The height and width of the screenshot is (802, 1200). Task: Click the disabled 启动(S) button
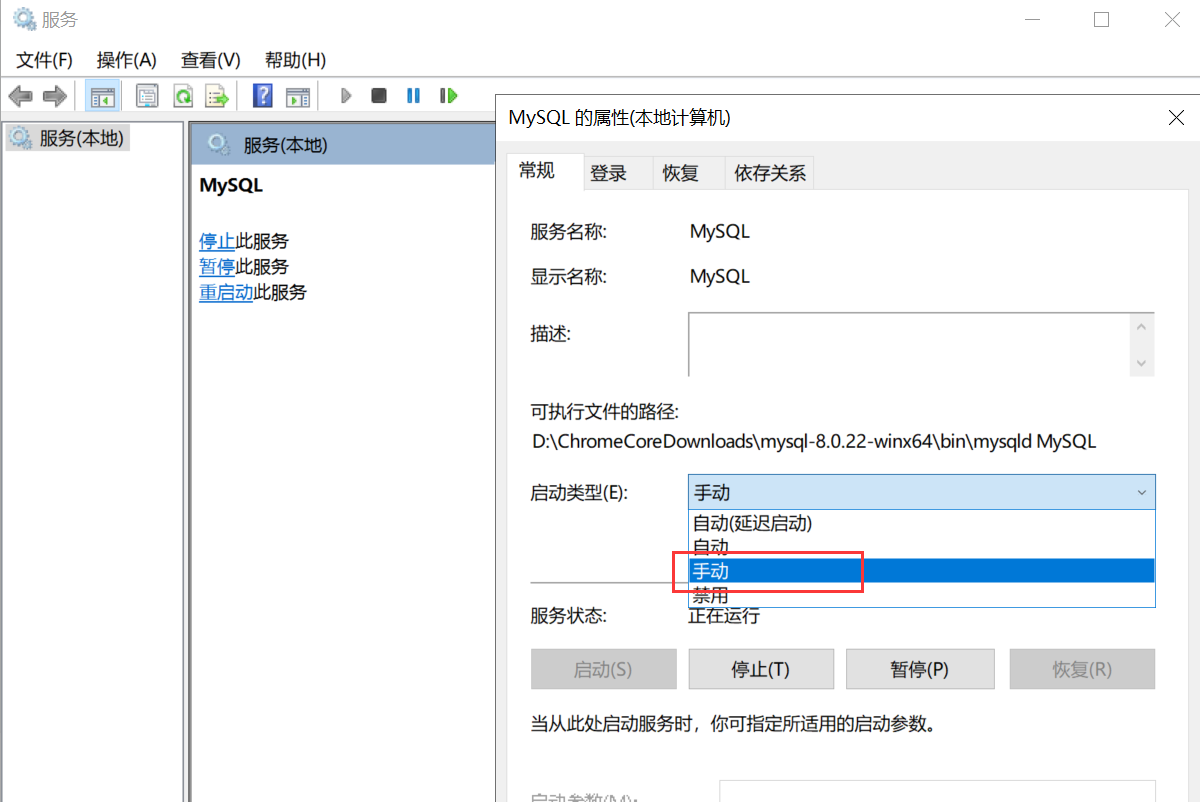(x=603, y=669)
